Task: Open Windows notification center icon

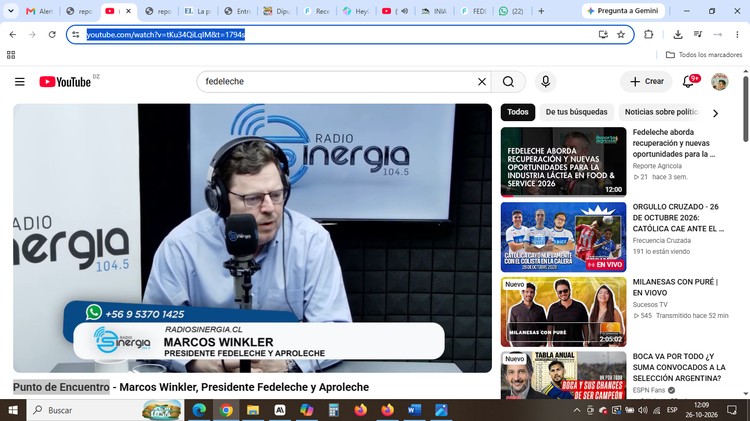Action: (732, 410)
